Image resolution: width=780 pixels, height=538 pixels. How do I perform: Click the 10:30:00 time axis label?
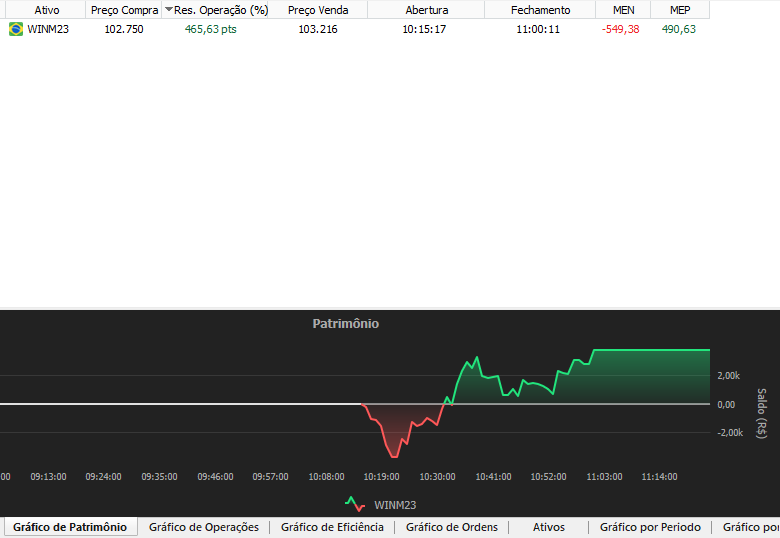point(437,477)
